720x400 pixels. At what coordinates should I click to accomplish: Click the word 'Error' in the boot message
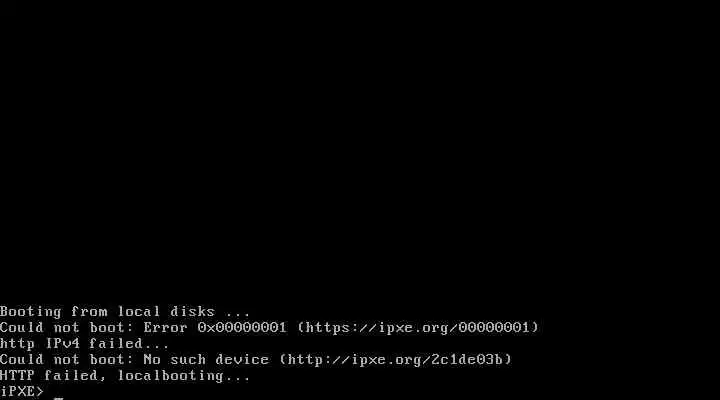coord(165,327)
